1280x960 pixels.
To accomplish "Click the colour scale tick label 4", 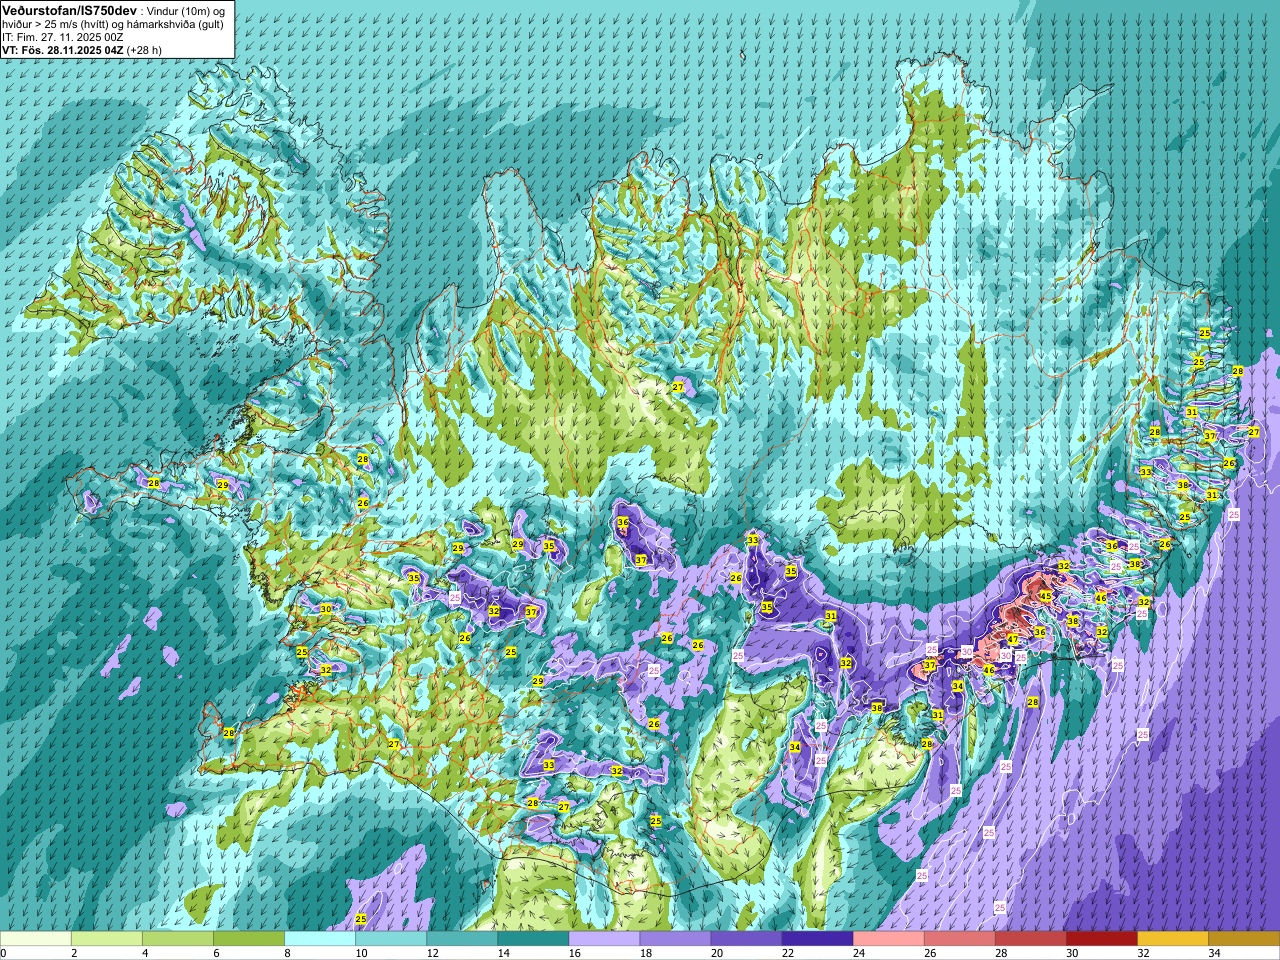I will pyautogui.click(x=145, y=953).
